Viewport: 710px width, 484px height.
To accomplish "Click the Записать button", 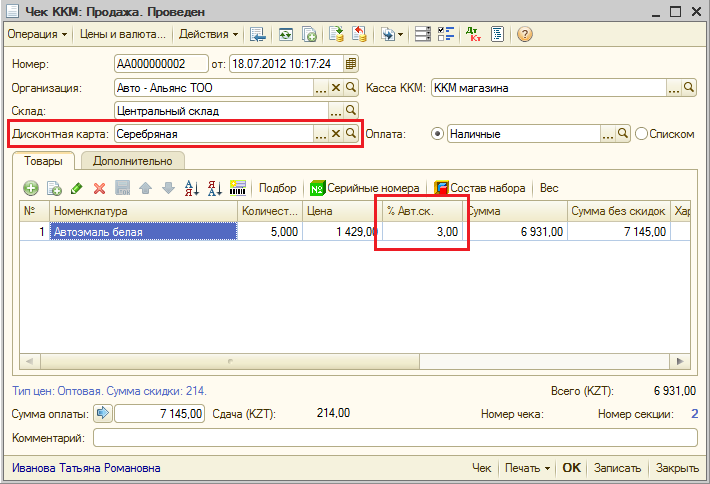I will point(617,468).
